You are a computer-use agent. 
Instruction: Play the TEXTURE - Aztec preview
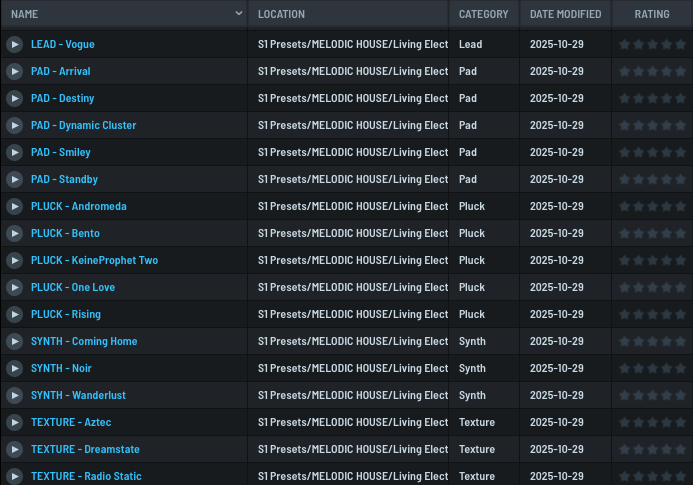tap(14, 423)
